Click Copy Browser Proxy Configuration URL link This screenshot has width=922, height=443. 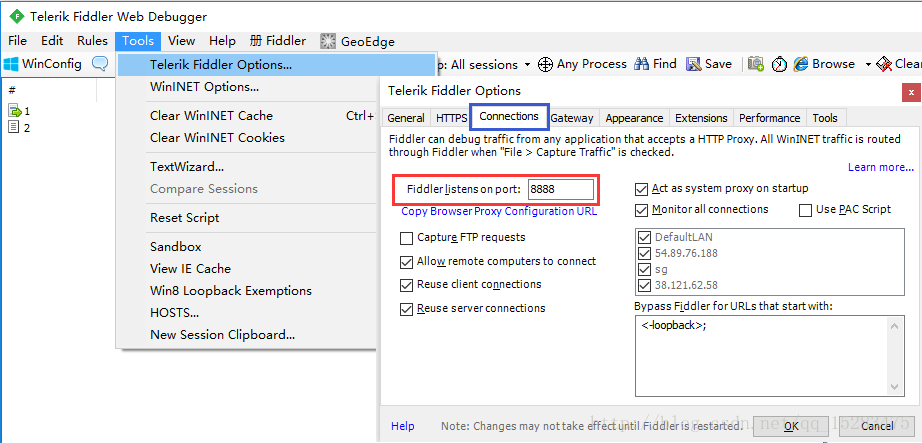499,212
